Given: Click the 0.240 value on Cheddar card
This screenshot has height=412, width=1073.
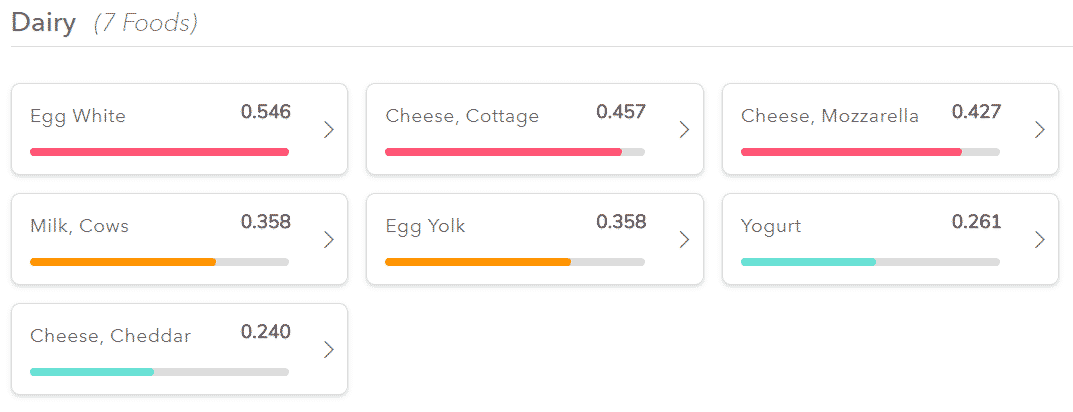Looking at the screenshot, I should click(x=266, y=332).
